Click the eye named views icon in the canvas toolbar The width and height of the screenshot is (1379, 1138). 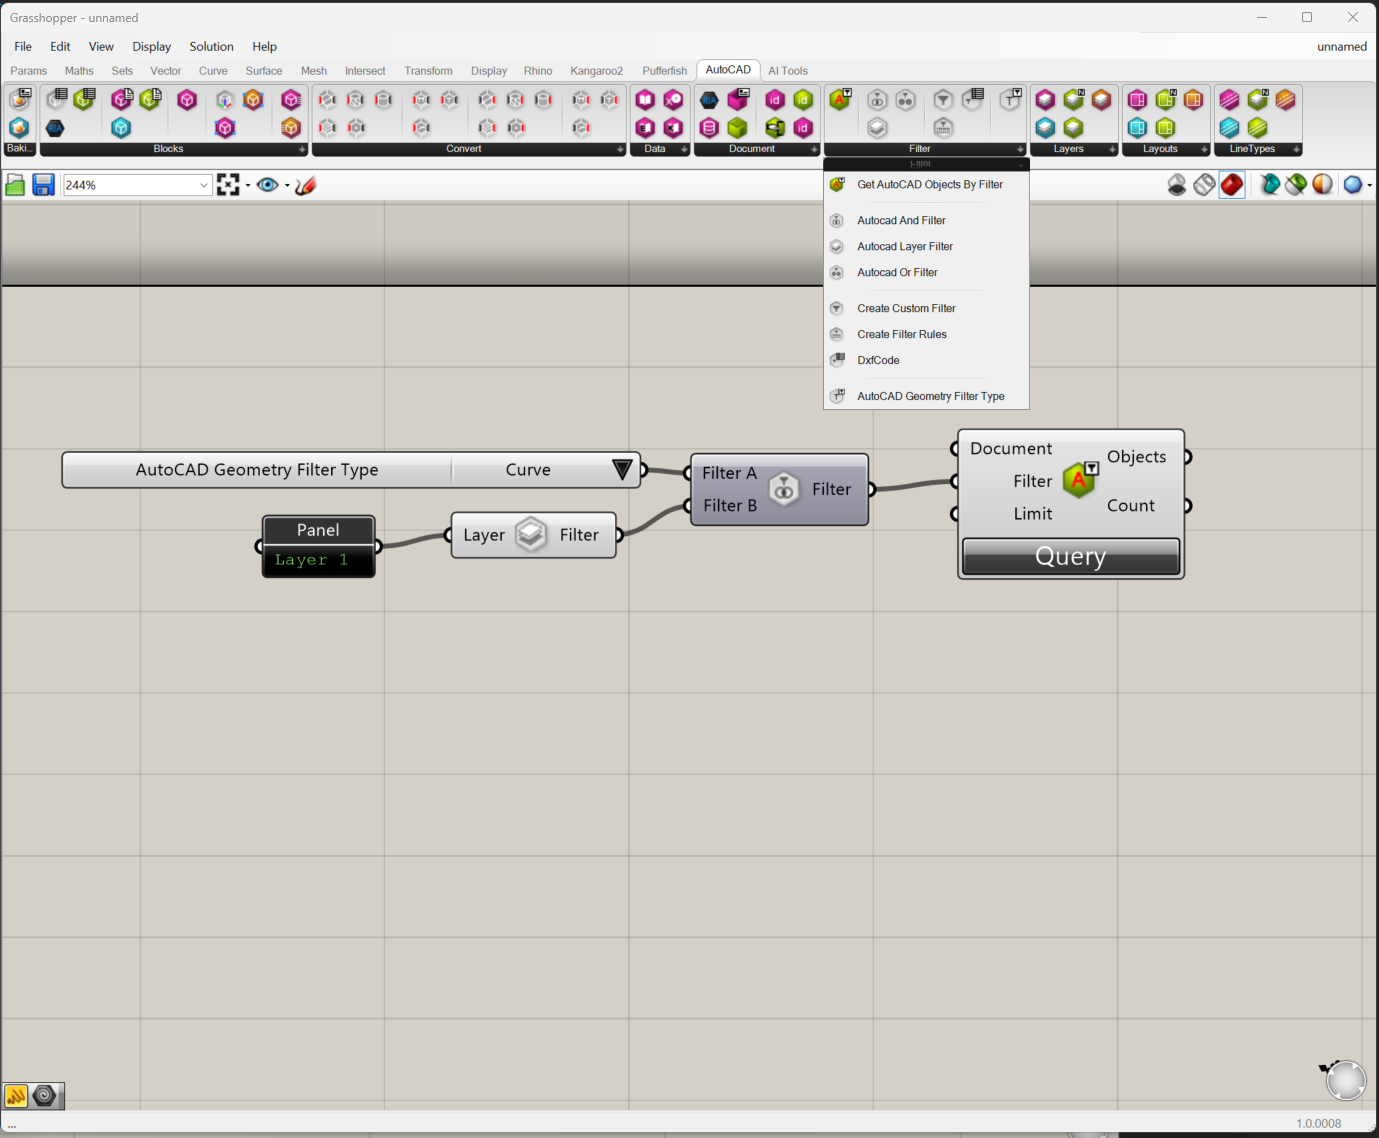click(267, 185)
